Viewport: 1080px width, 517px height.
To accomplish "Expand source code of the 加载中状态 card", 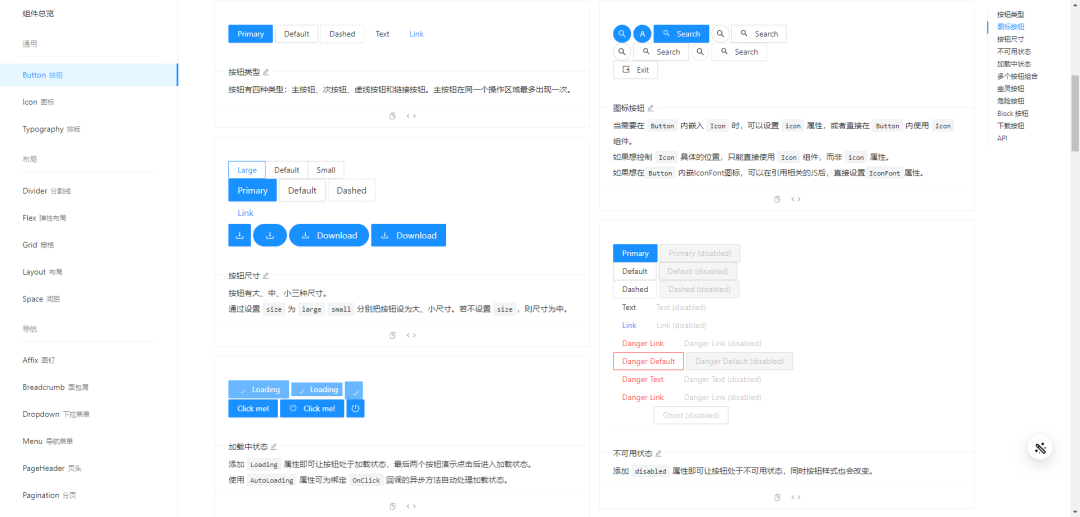I will (x=411, y=506).
